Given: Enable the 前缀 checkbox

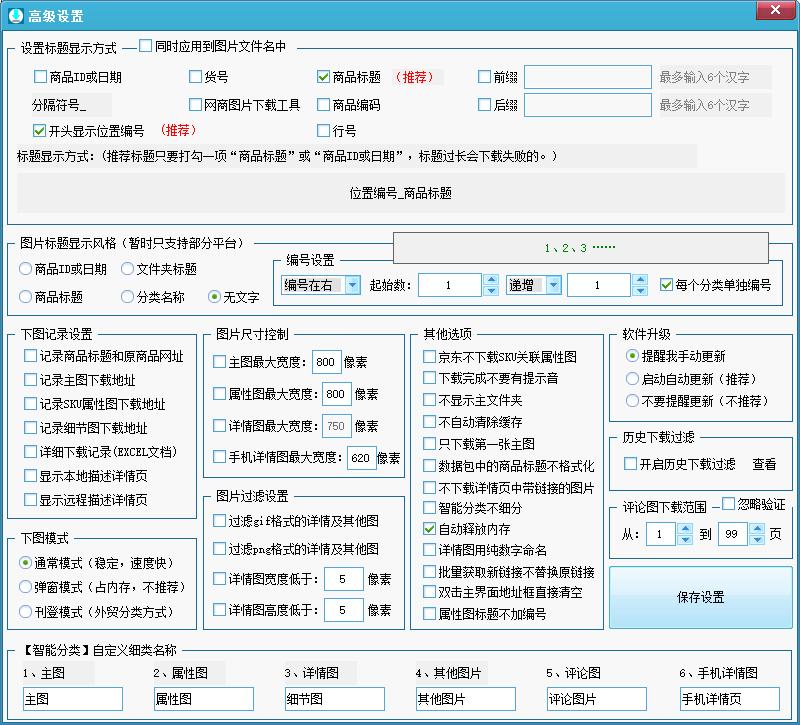Looking at the screenshot, I should pos(486,77).
